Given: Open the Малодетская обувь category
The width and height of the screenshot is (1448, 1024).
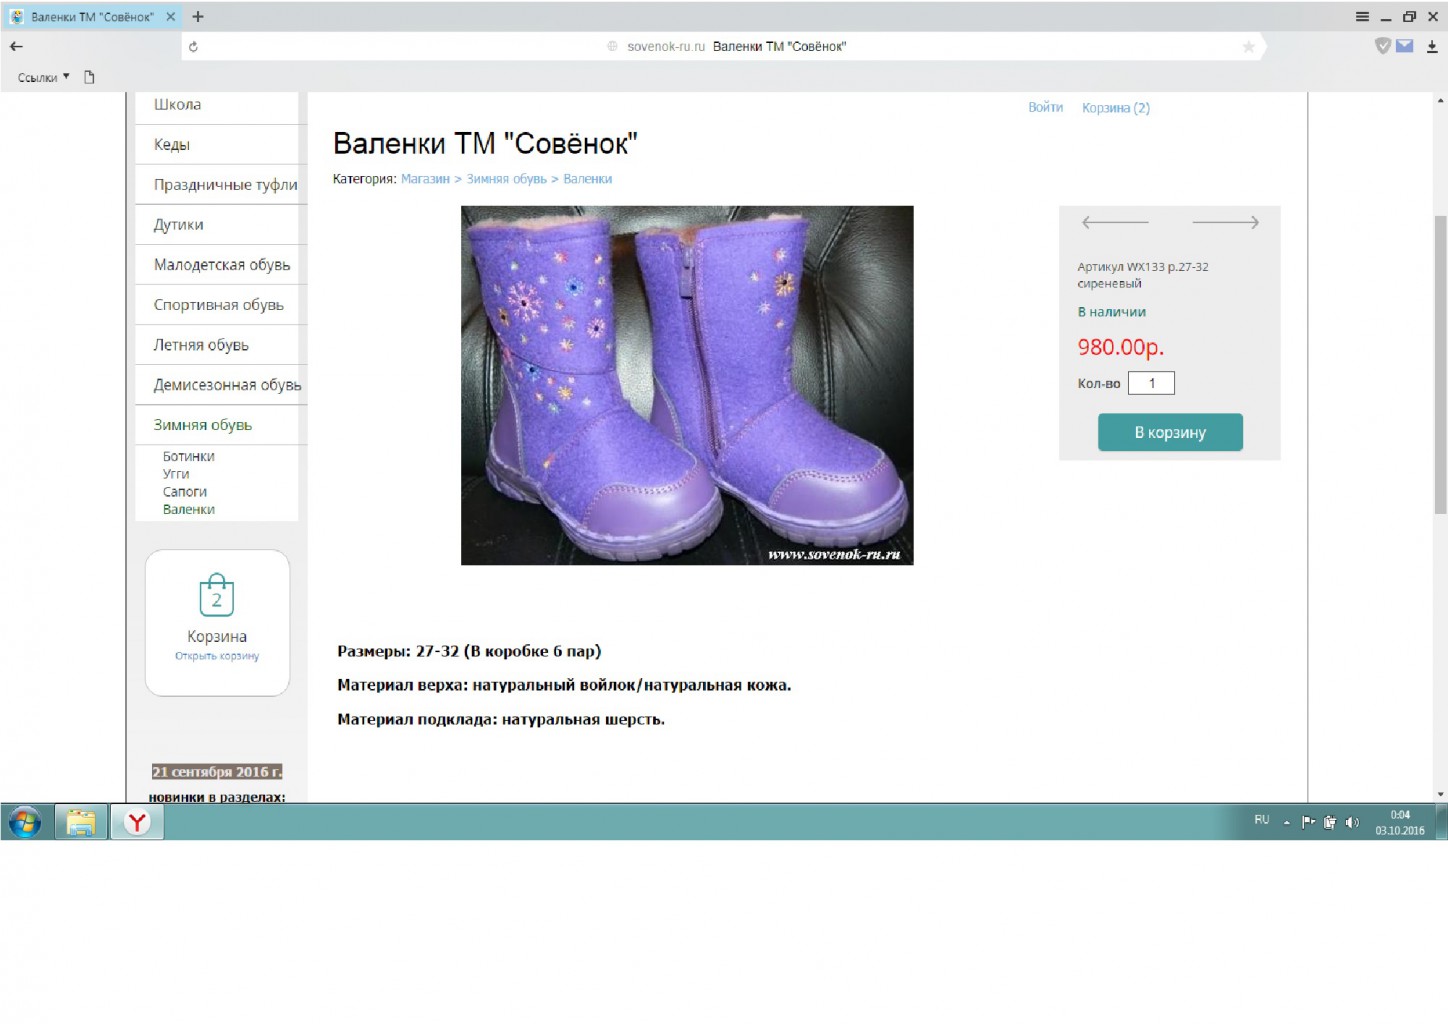Looking at the screenshot, I should (x=221, y=264).
